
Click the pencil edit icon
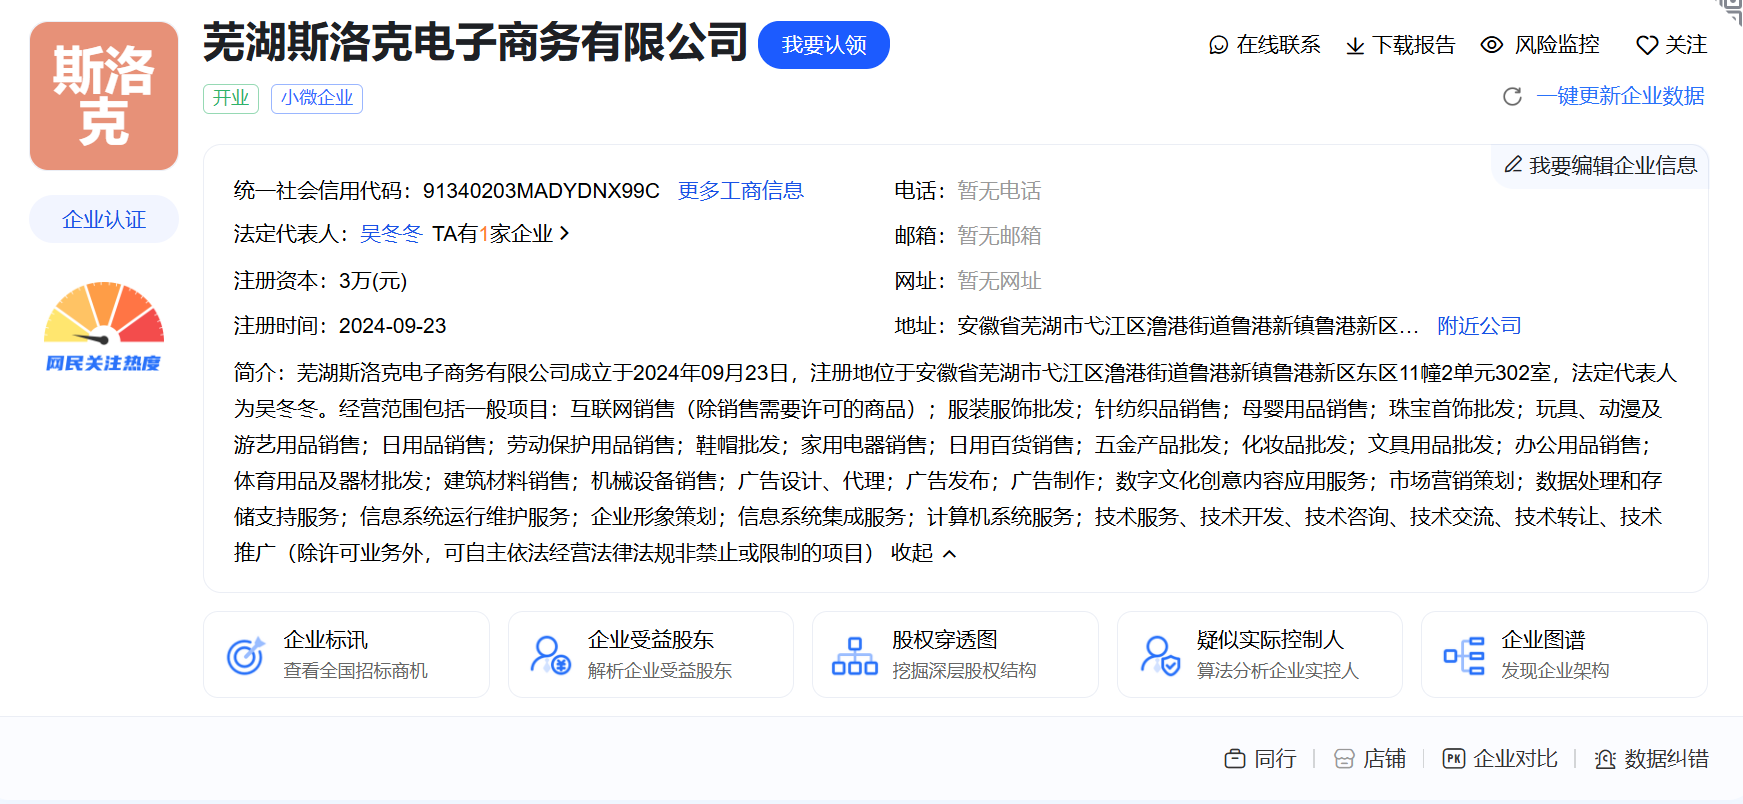[1513, 164]
